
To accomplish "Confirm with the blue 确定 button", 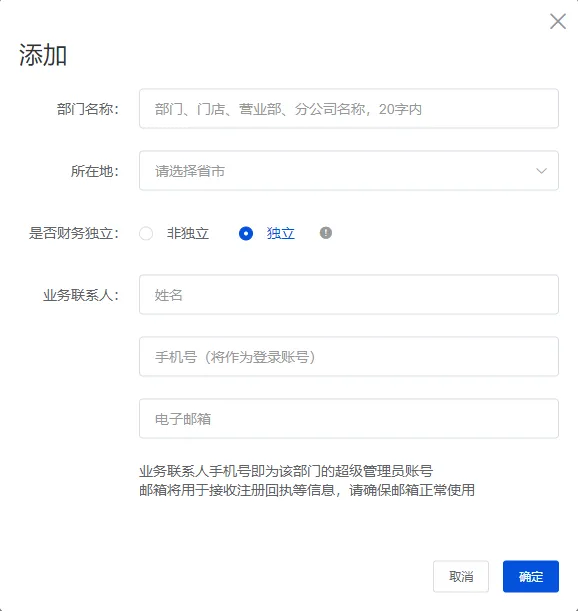I will point(531,576).
